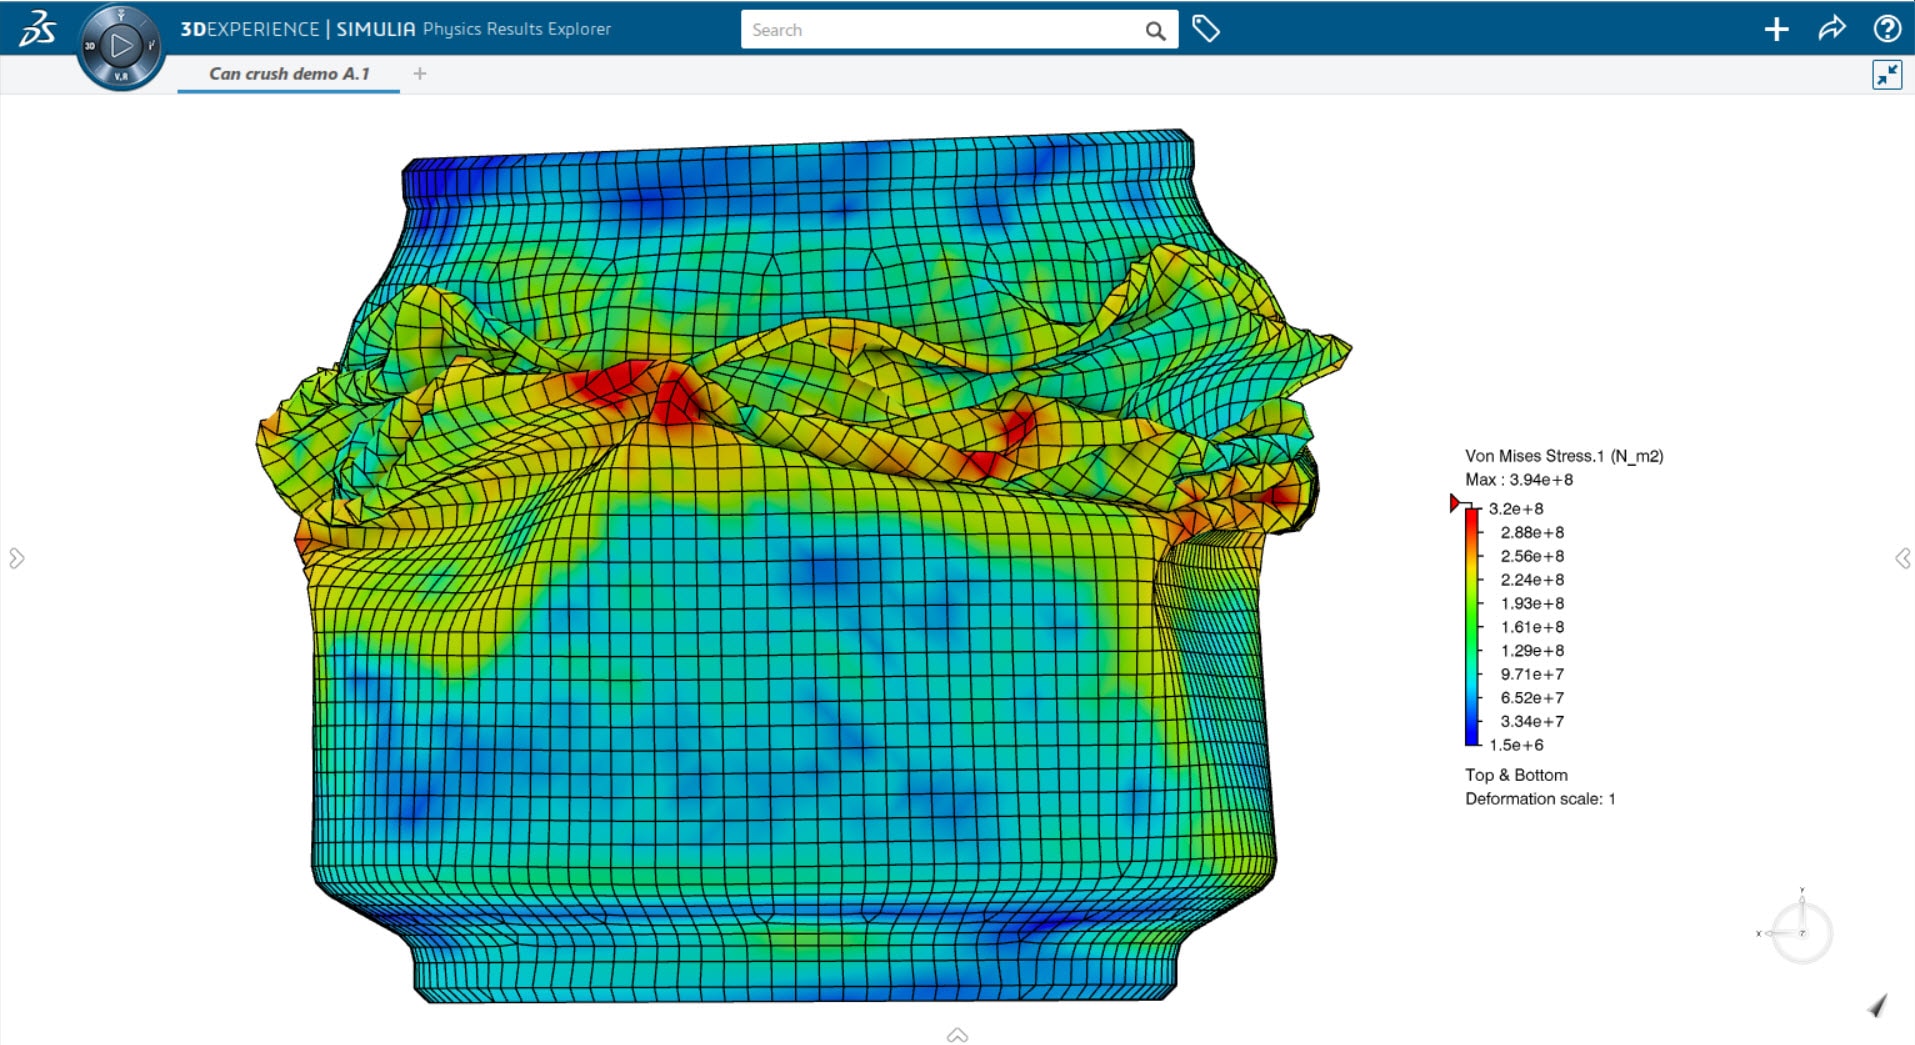The width and height of the screenshot is (1915, 1045).
Task: Click the Deformation scale: 1 label
Action: (1540, 798)
